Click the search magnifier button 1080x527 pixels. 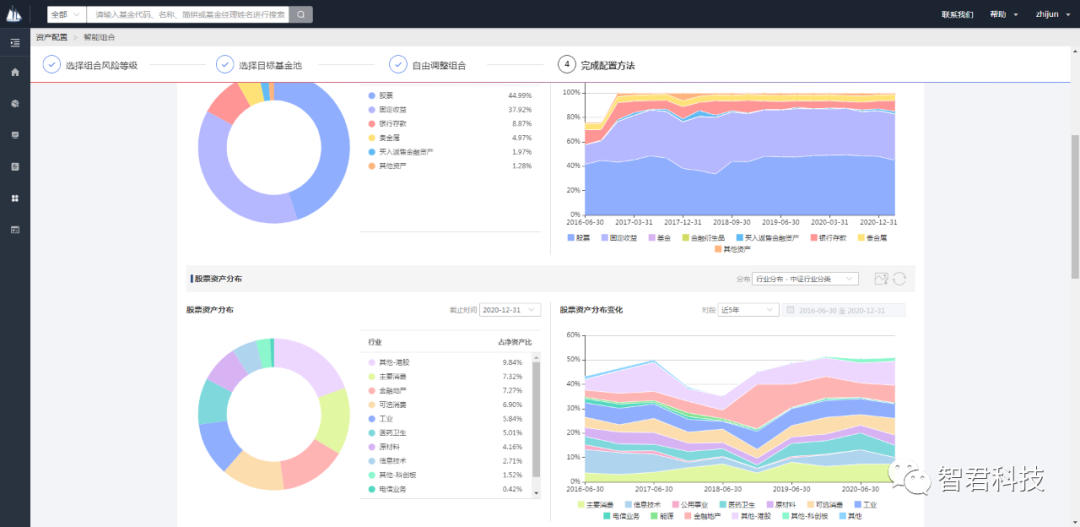pos(300,14)
